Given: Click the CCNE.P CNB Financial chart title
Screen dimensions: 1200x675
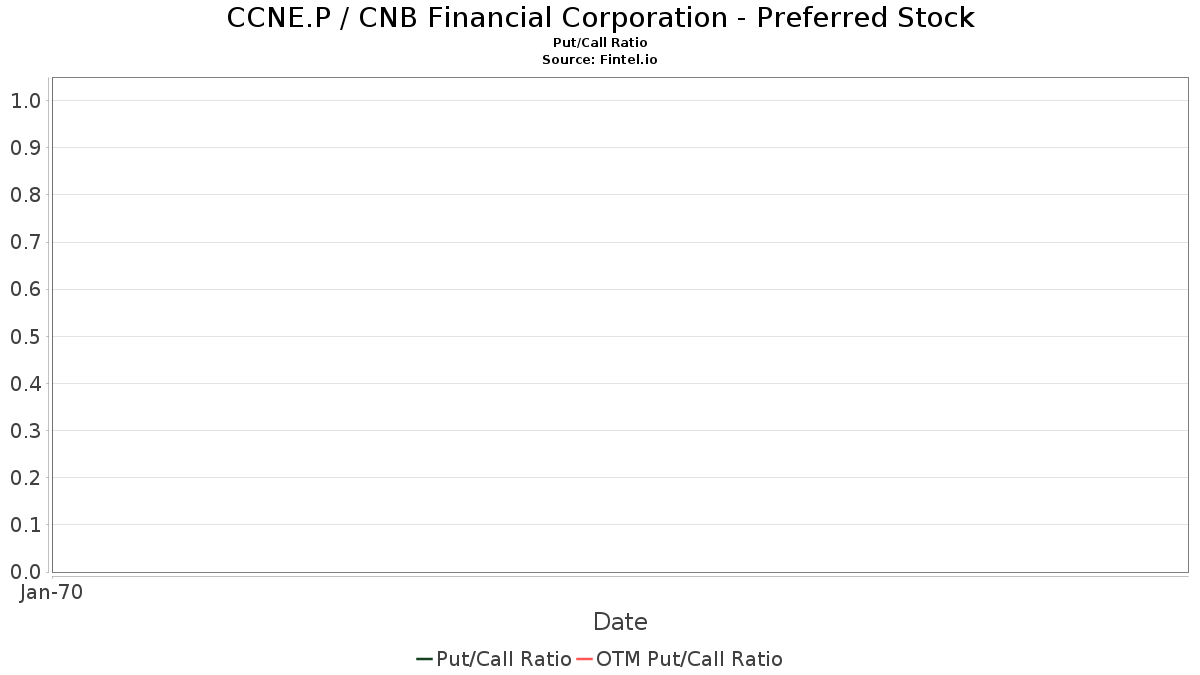Looking at the screenshot, I should tap(600, 18).
